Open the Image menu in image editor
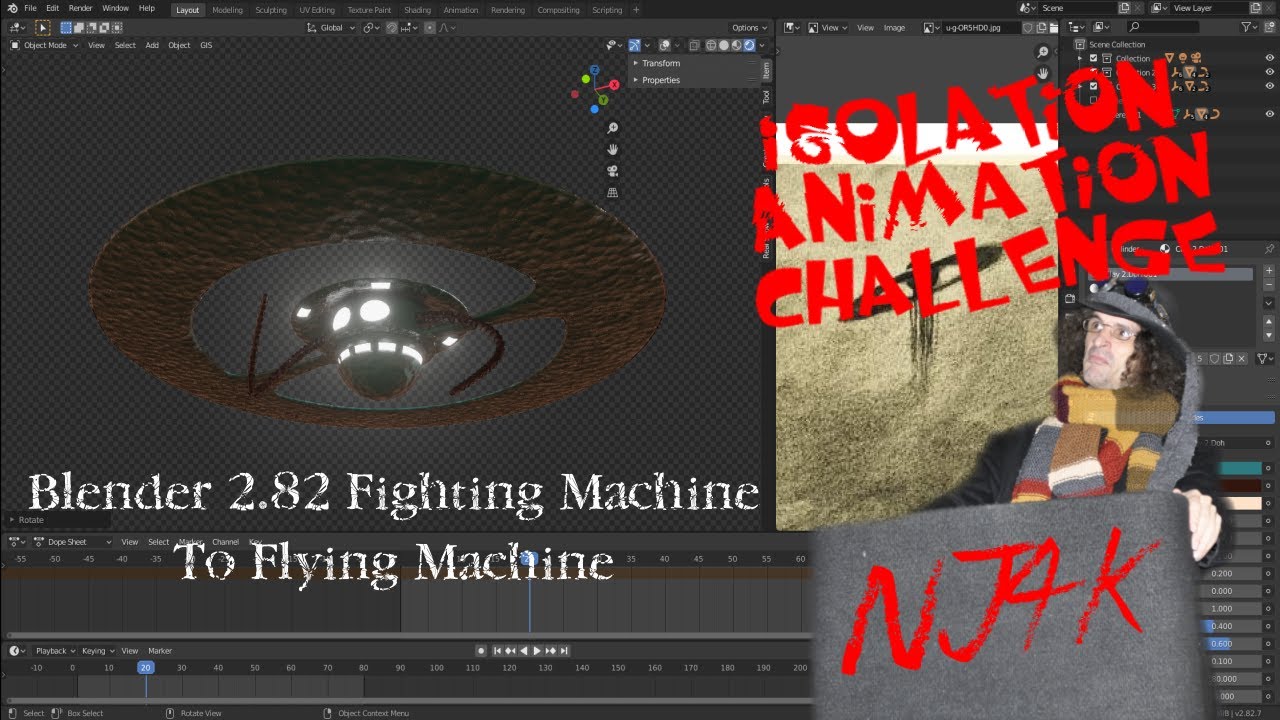Viewport: 1280px width, 720px height. point(894,28)
